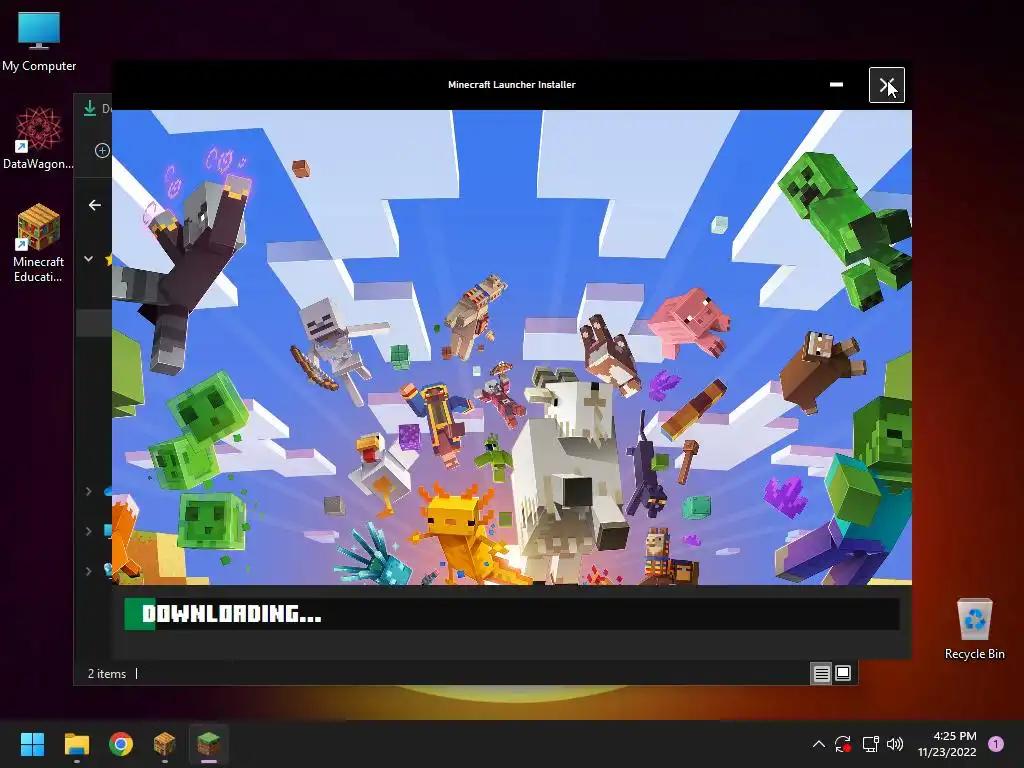
Task: Select the Downloads tab icon in File Explorer
Action: coord(90,108)
